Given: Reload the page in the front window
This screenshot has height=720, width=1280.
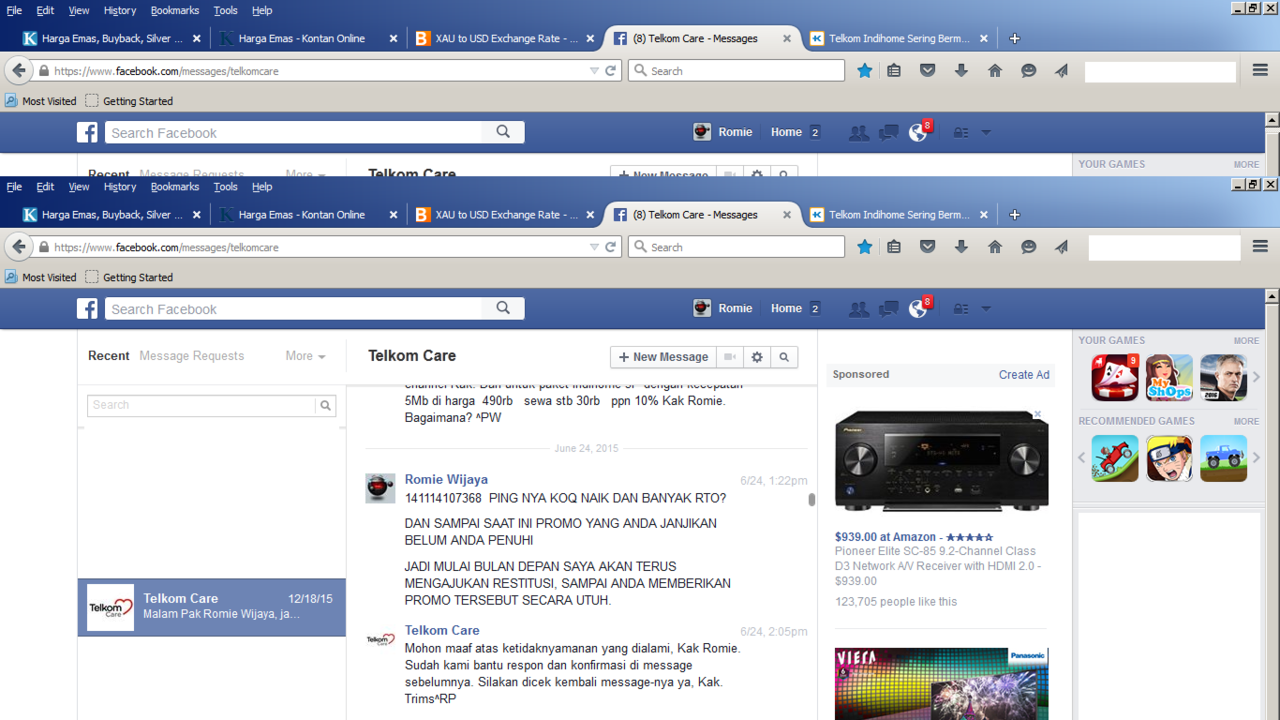Looking at the screenshot, I should tap(611, 247).
